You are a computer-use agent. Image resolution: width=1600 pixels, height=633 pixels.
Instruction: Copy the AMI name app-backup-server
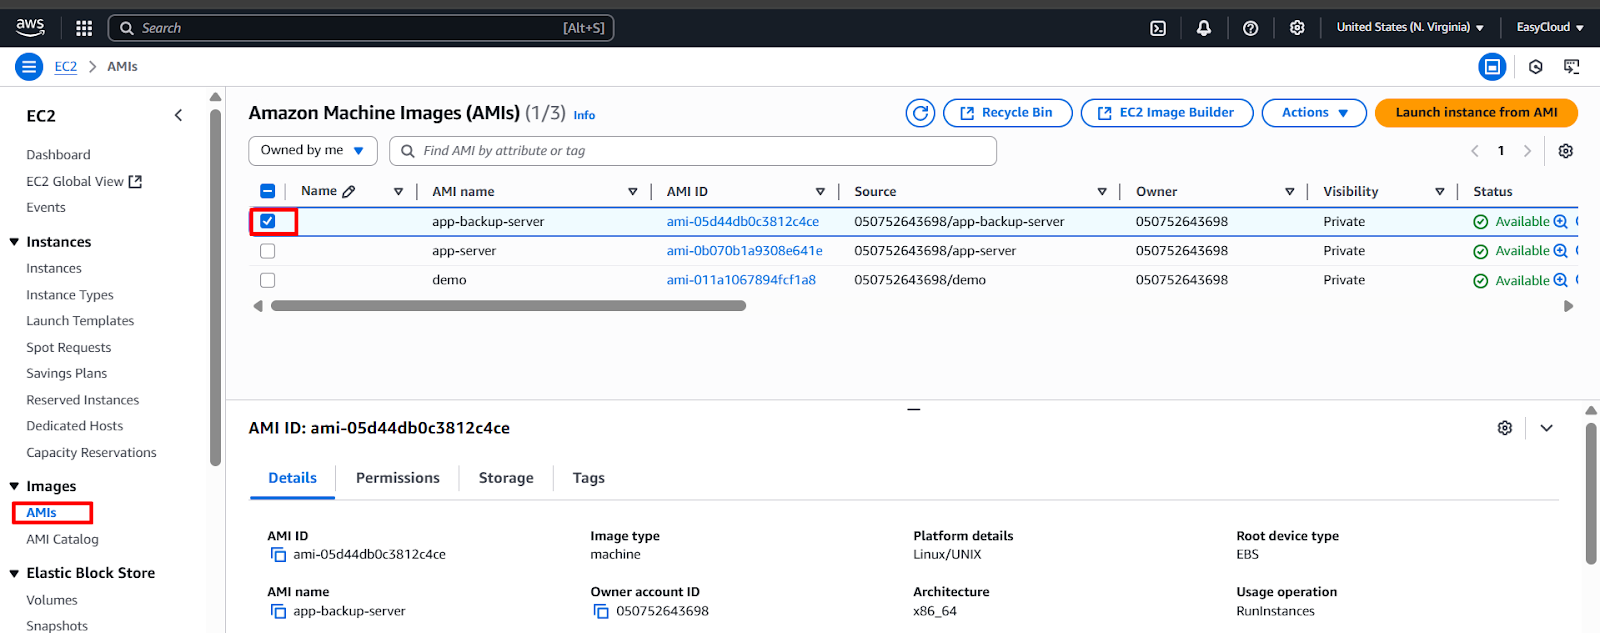pos(278,611)
